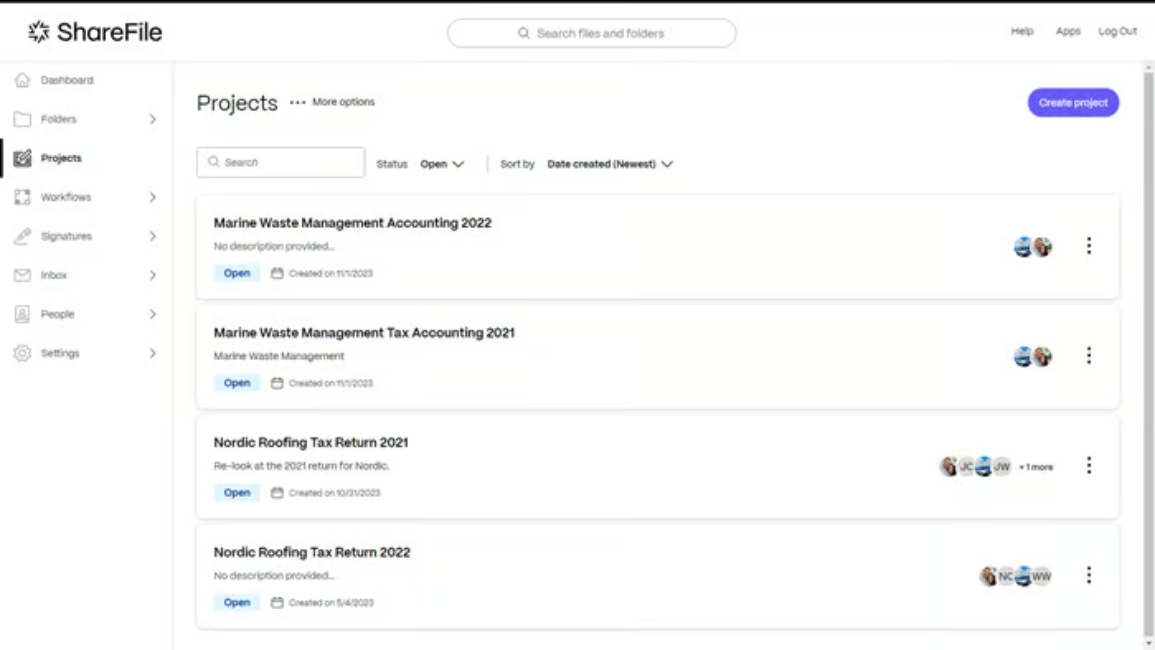Open kebab menu for Nordic Roofing Tax Return 2022

click(1089, 576)
